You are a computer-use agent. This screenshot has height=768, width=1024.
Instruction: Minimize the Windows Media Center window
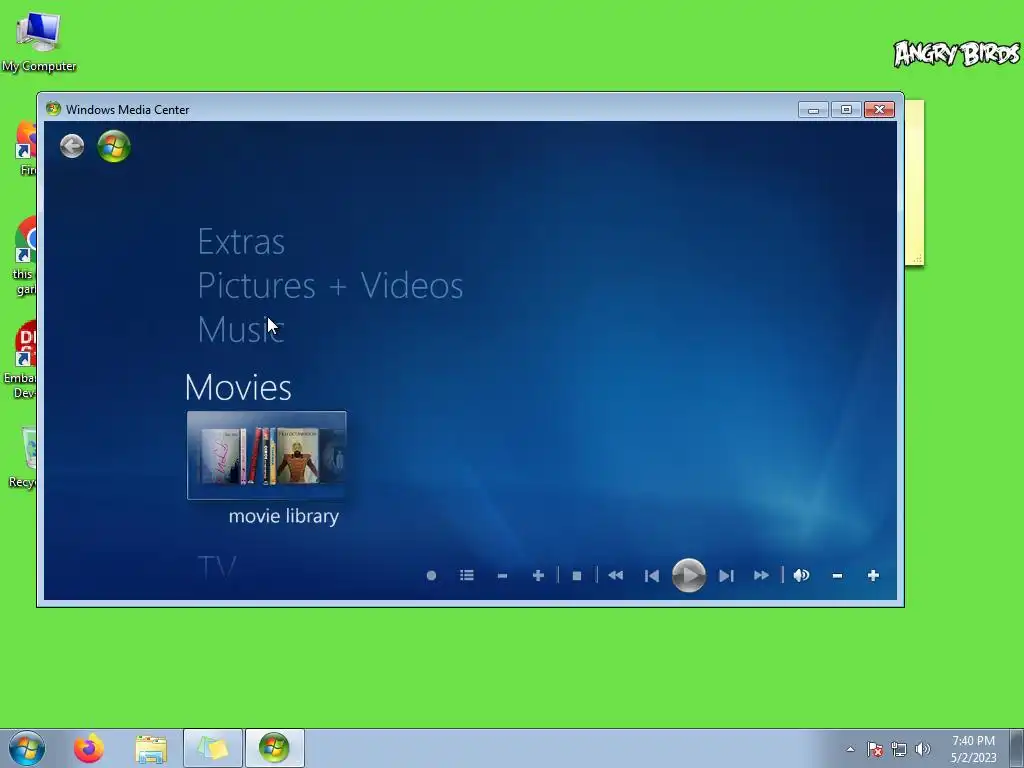click(x=813, y=110)
